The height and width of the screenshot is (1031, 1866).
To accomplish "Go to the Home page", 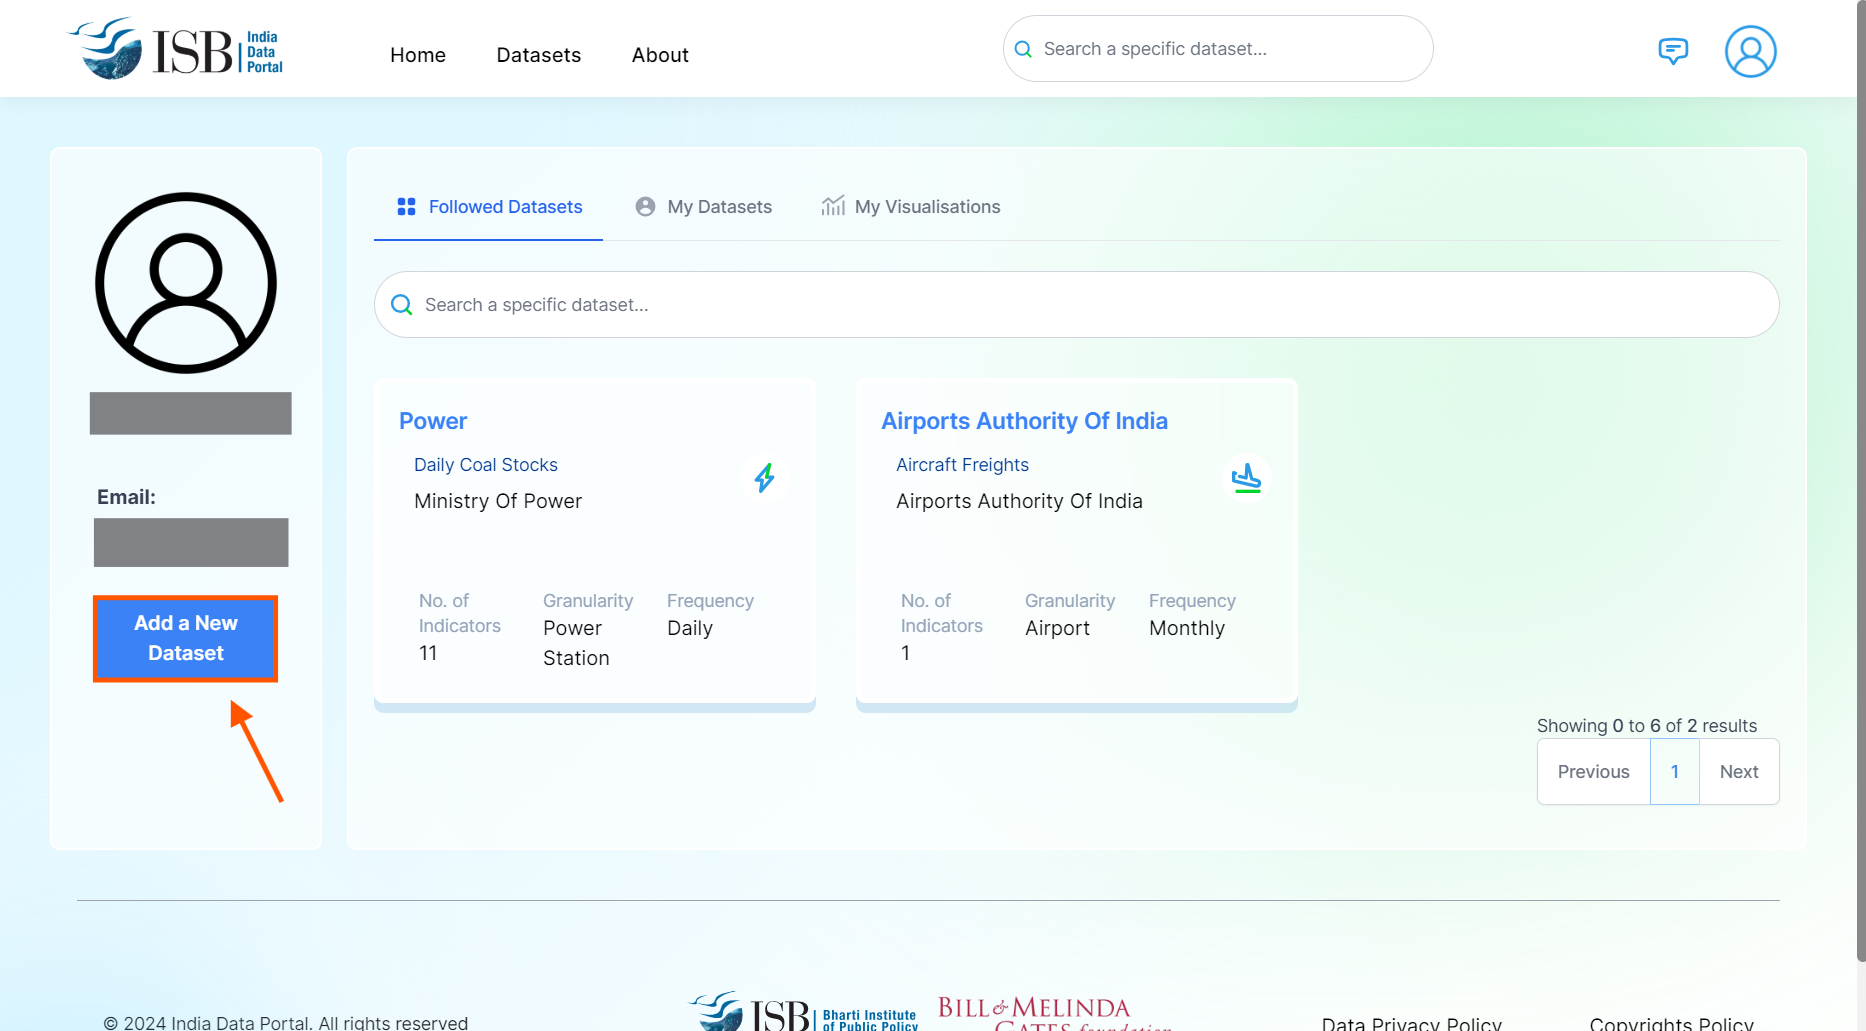I will pyautogui.click(x=418, y=55).
